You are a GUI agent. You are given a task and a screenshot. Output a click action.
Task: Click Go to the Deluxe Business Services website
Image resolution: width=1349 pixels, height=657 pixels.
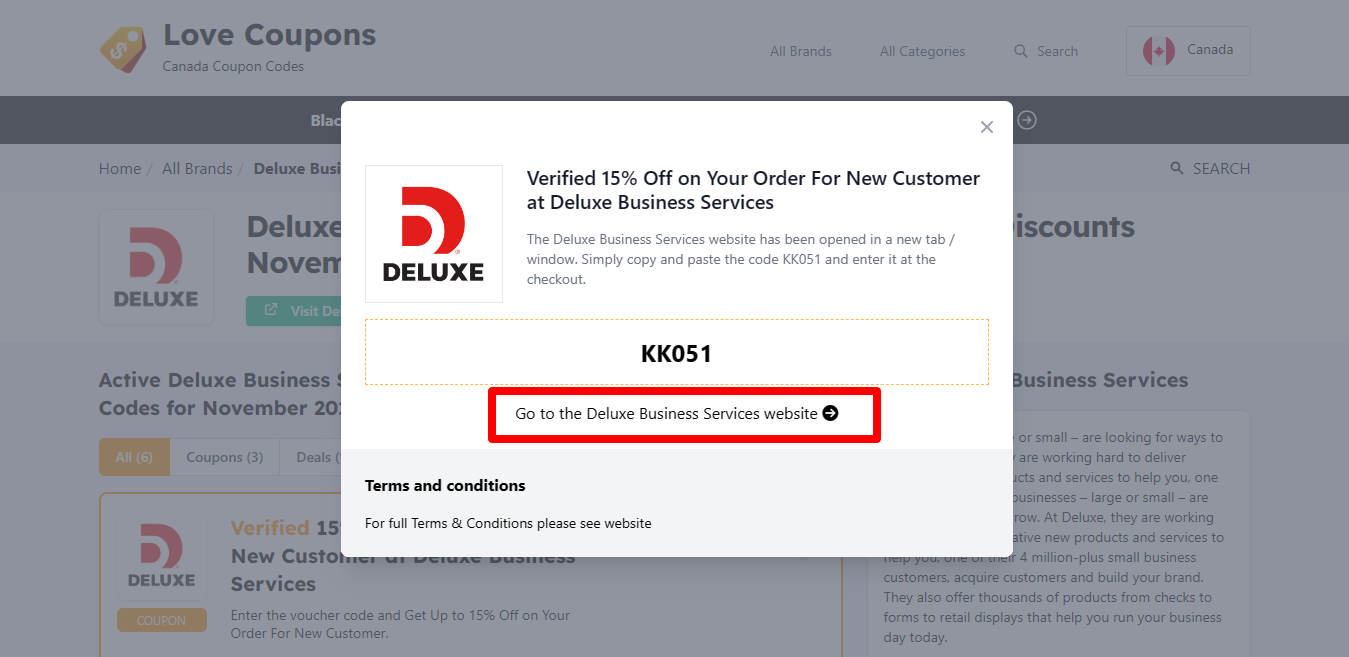(683, 413)
